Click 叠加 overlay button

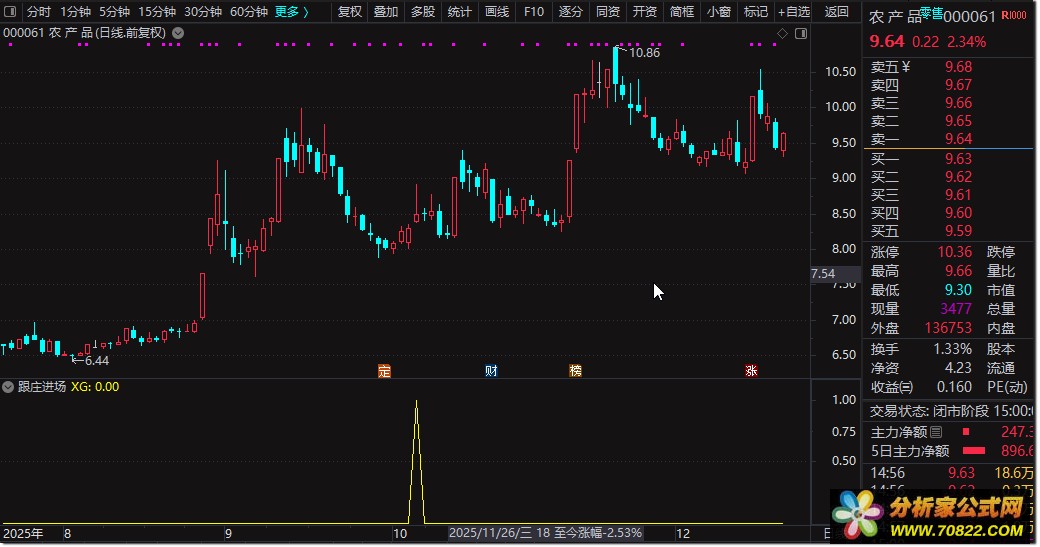385,11
